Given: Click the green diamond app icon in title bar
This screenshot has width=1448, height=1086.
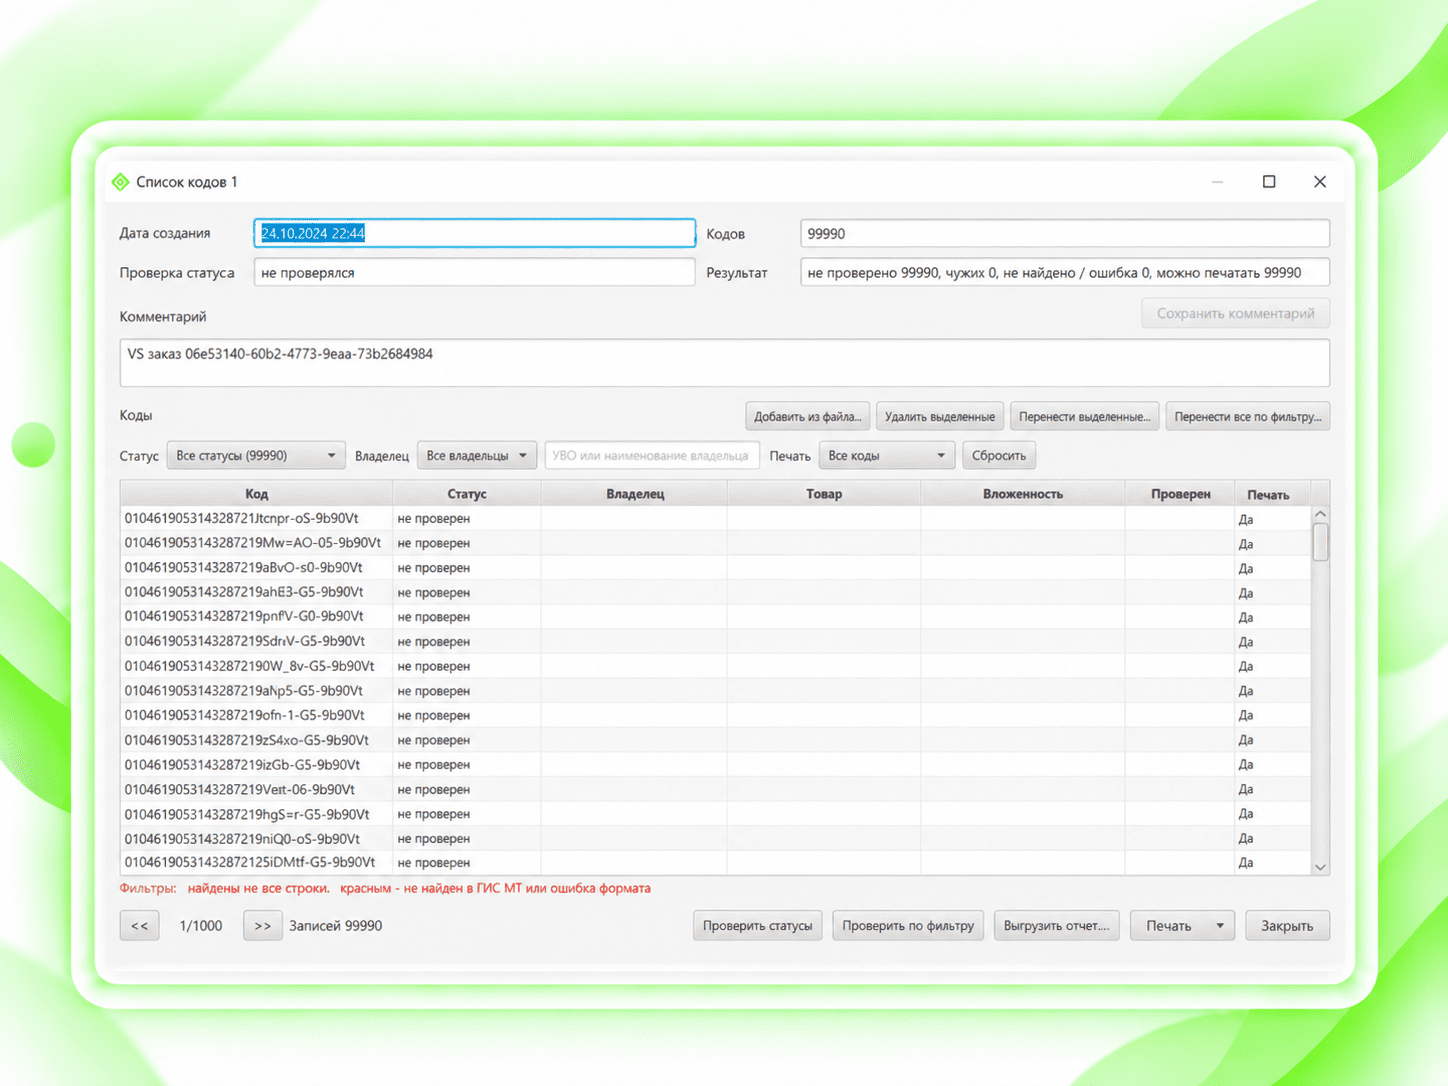Looking at the screenshot, I should pos(121,182).
